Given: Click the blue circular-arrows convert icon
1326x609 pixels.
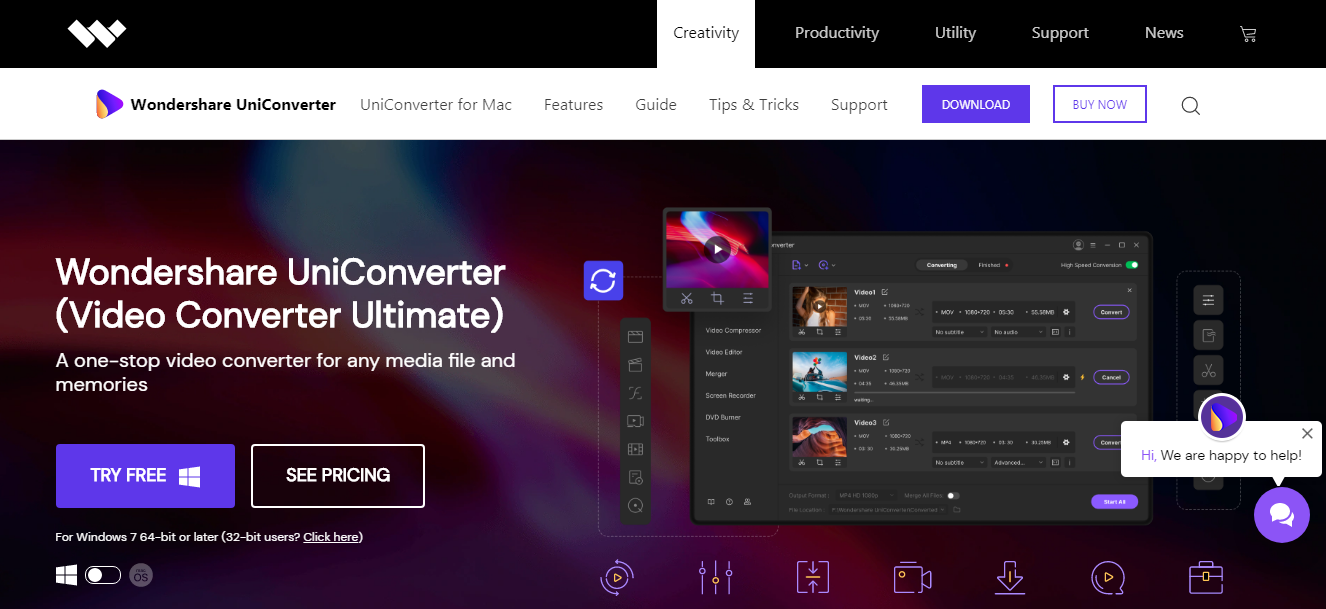Looking at the screenshot, I should (x=604, y=280).
